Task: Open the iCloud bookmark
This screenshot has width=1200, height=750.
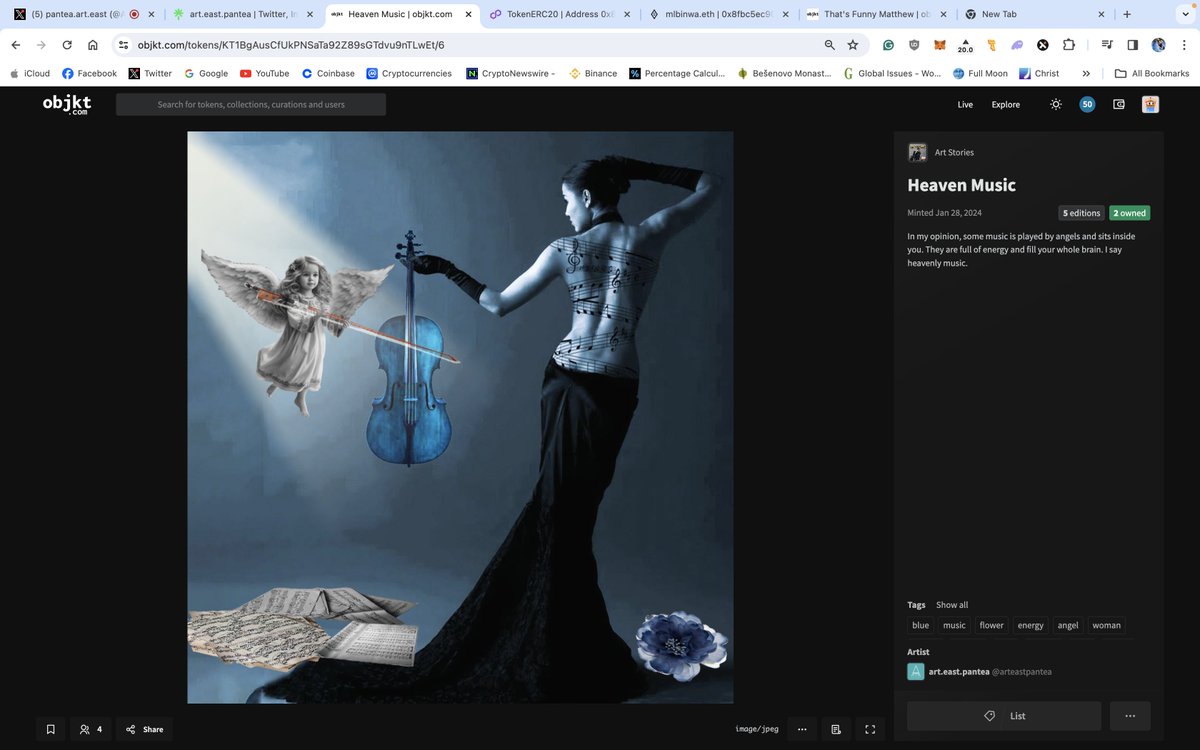Action: 29,73
